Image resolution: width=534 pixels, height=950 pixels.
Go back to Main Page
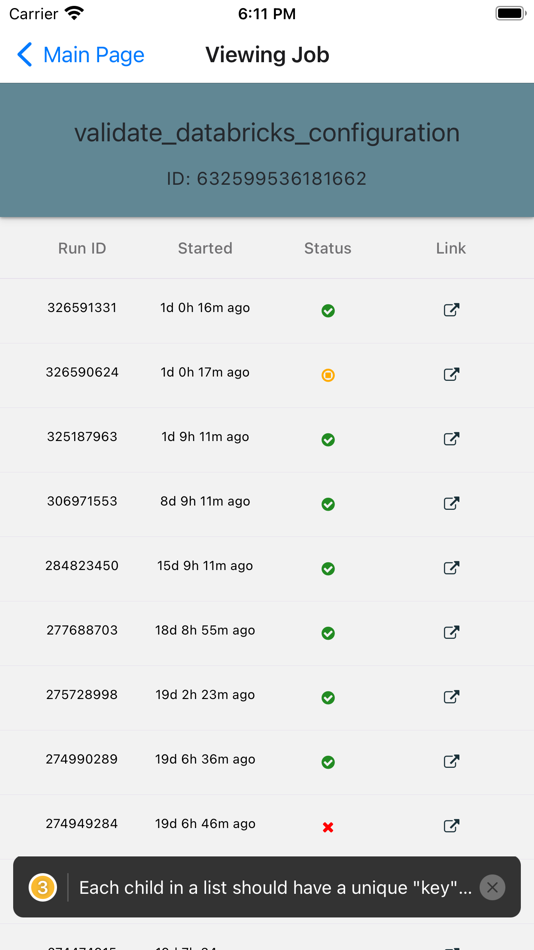coord(81,55)
